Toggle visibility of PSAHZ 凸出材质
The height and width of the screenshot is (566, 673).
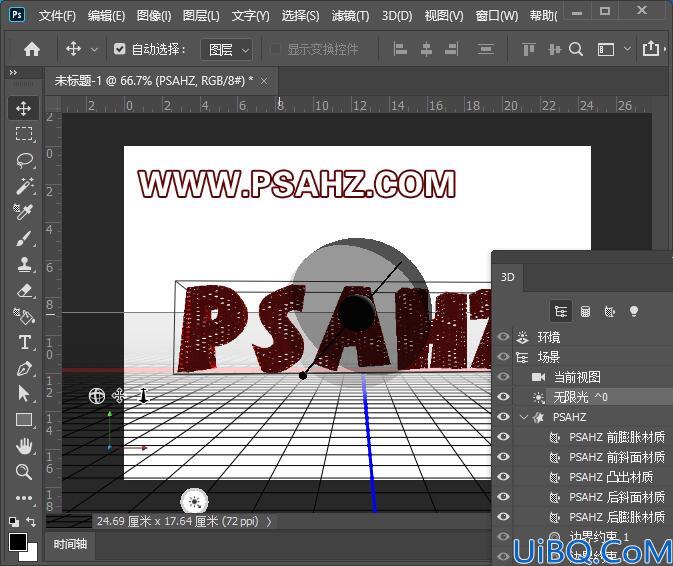pyautogui.click(x=503, y=476)
